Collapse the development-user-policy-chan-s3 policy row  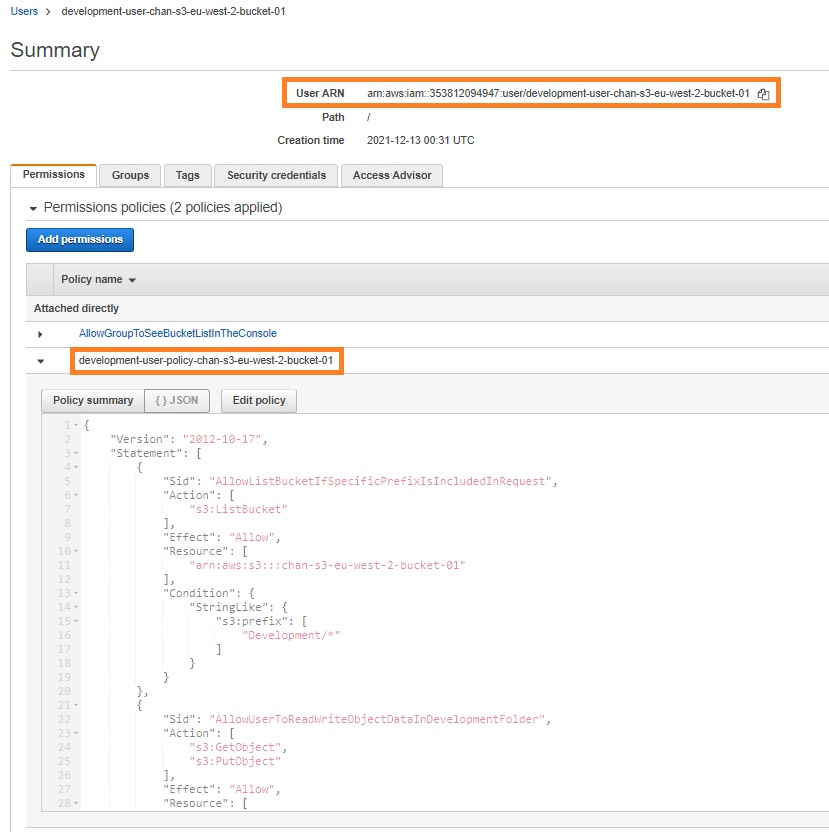click(40, 361)
